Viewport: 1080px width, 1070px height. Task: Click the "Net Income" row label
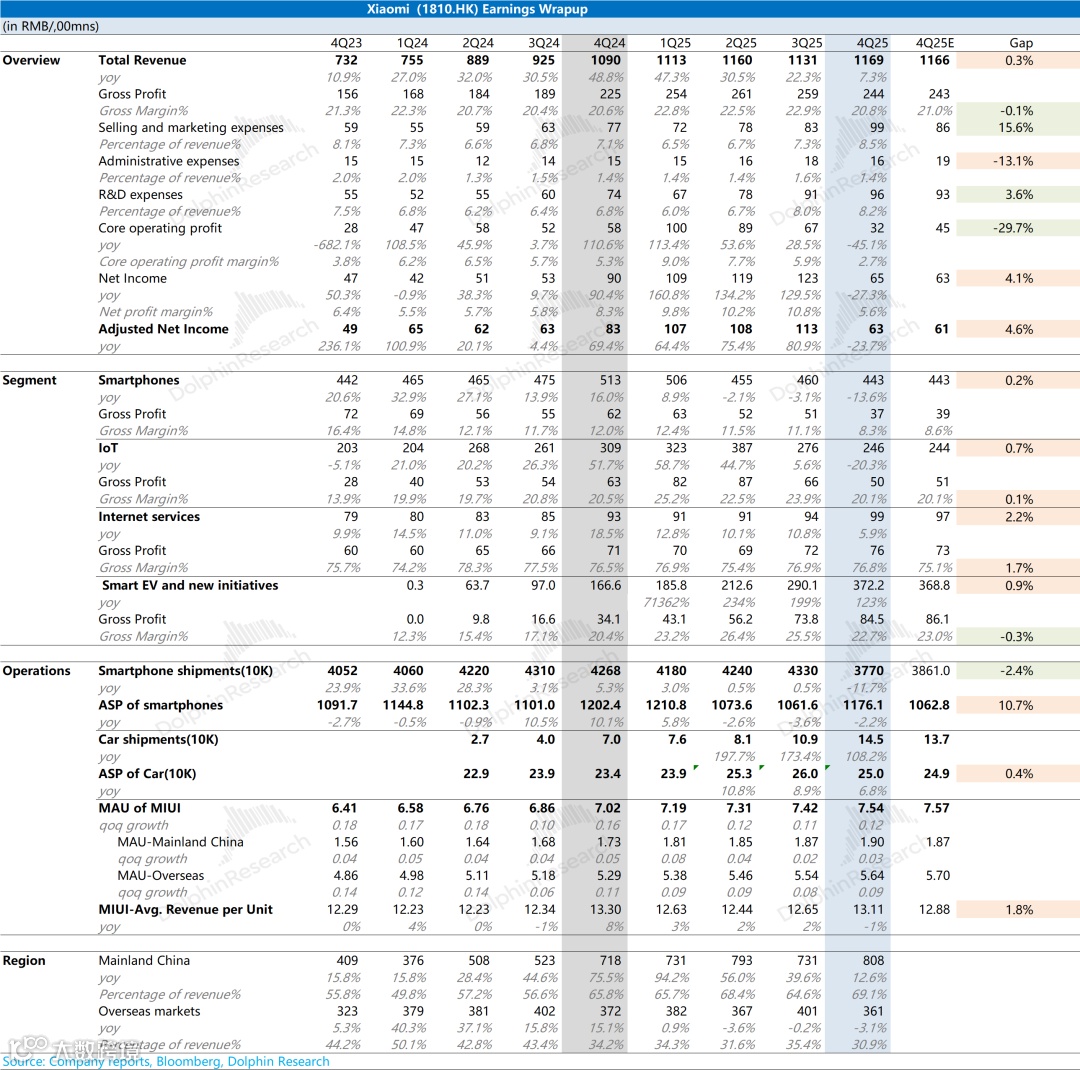coord(132,278)
